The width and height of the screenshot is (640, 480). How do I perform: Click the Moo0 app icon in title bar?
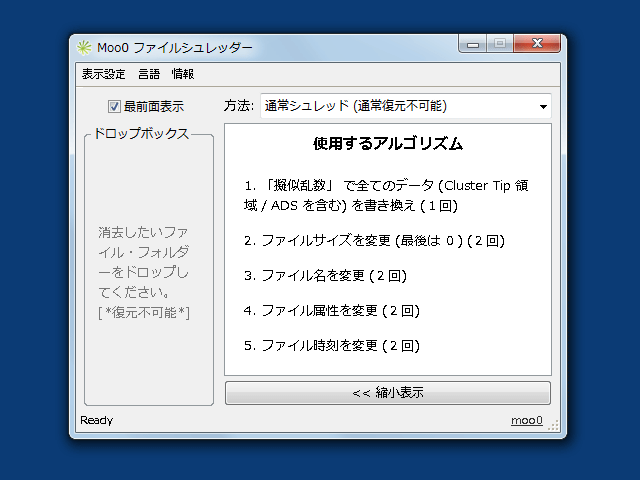point(84,48)
